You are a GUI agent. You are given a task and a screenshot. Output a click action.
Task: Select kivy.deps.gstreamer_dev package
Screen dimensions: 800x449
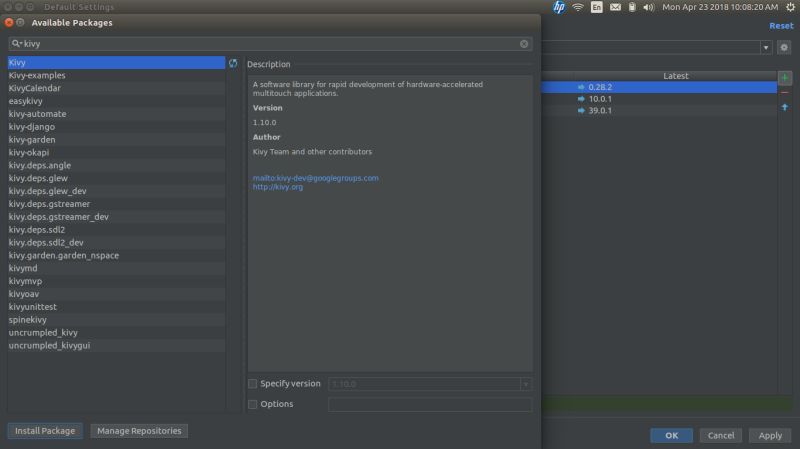pyautogui.click(x=116, y=216)
